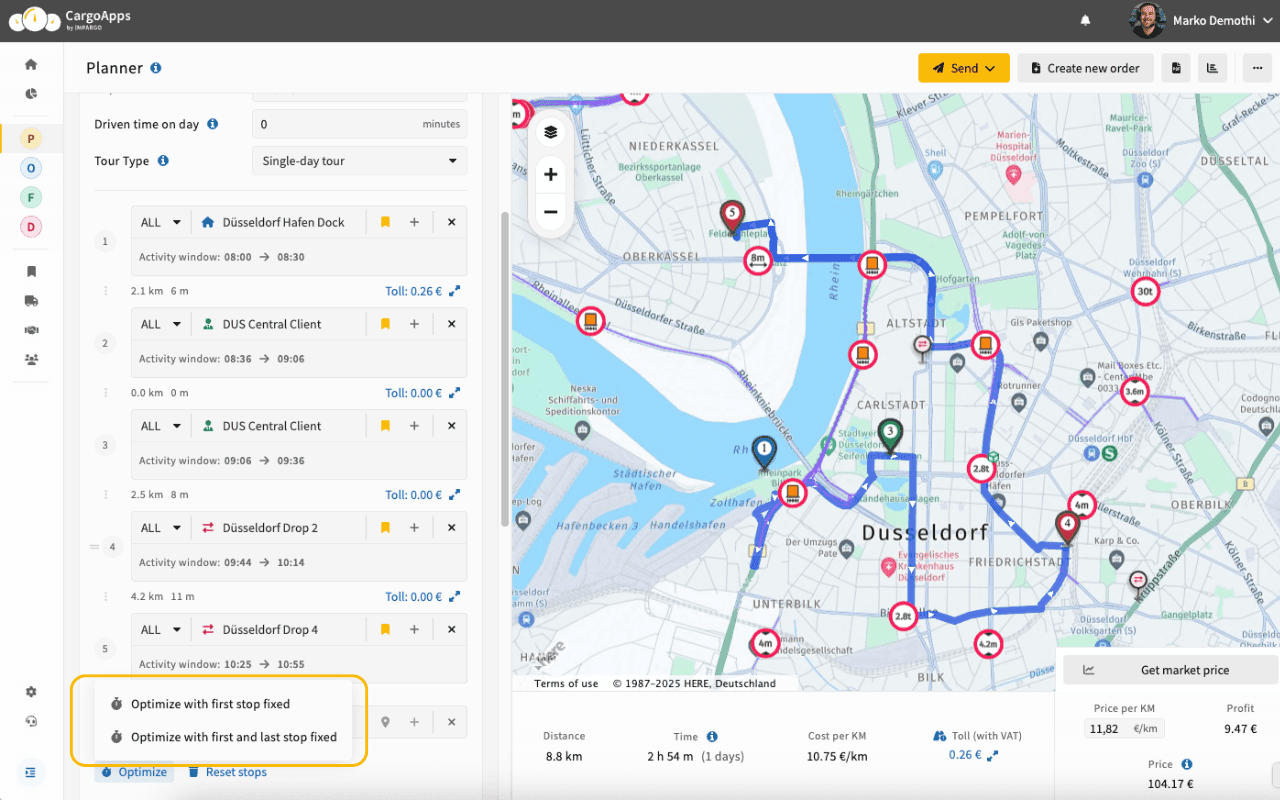Toggle bookmark flag on Düsseldorf Hafen Dock
Screen dimensions: 1280x800
point(385,222)
